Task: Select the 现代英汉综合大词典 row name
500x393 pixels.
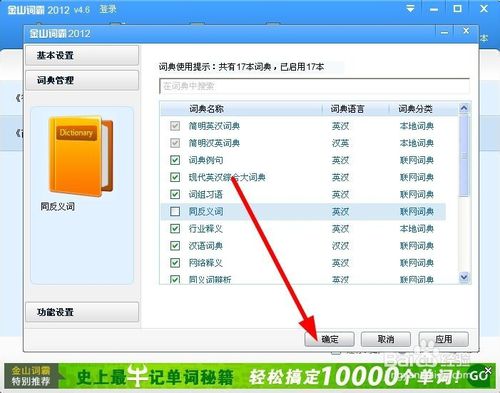Action: click(x=227, y=177)
